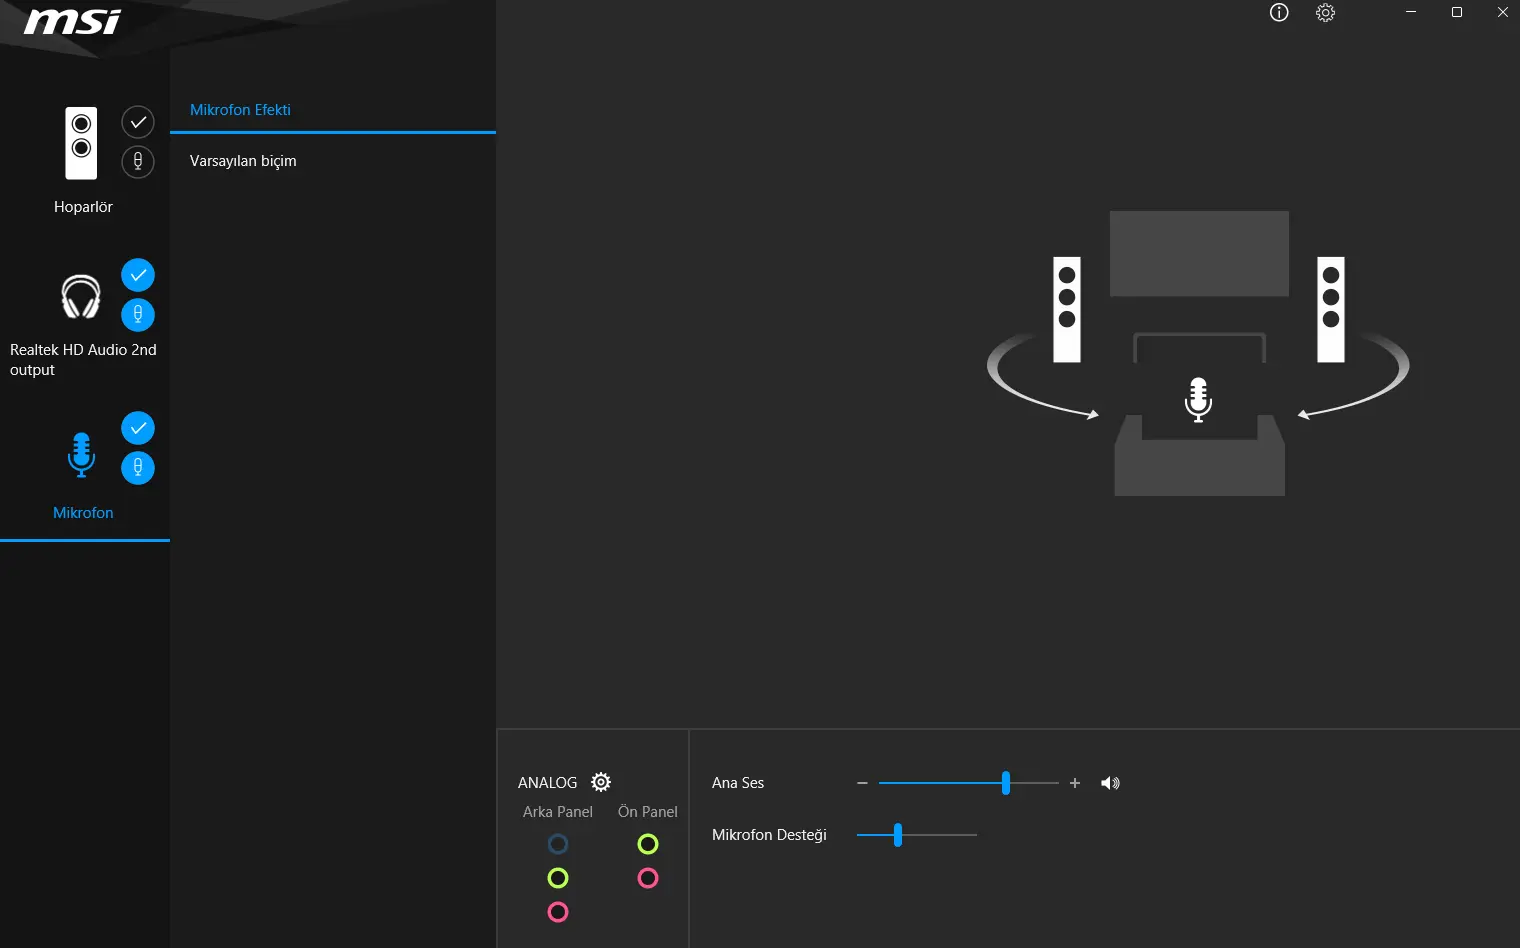Set Hoparlör as default communication device
This screenshot has width=1520, height=948.
tap(138, 161)
